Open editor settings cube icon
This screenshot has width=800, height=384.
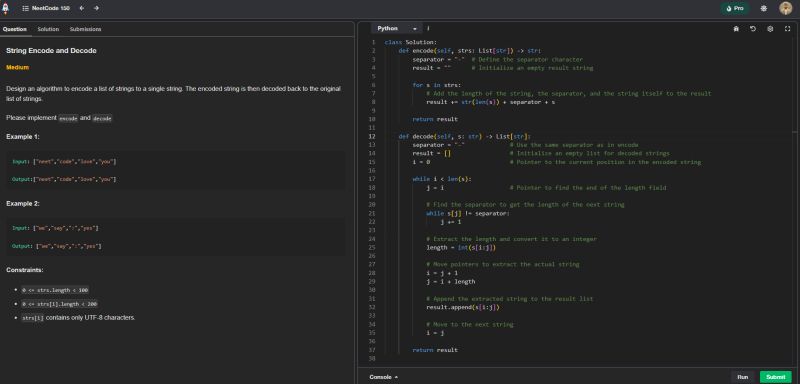770,29
